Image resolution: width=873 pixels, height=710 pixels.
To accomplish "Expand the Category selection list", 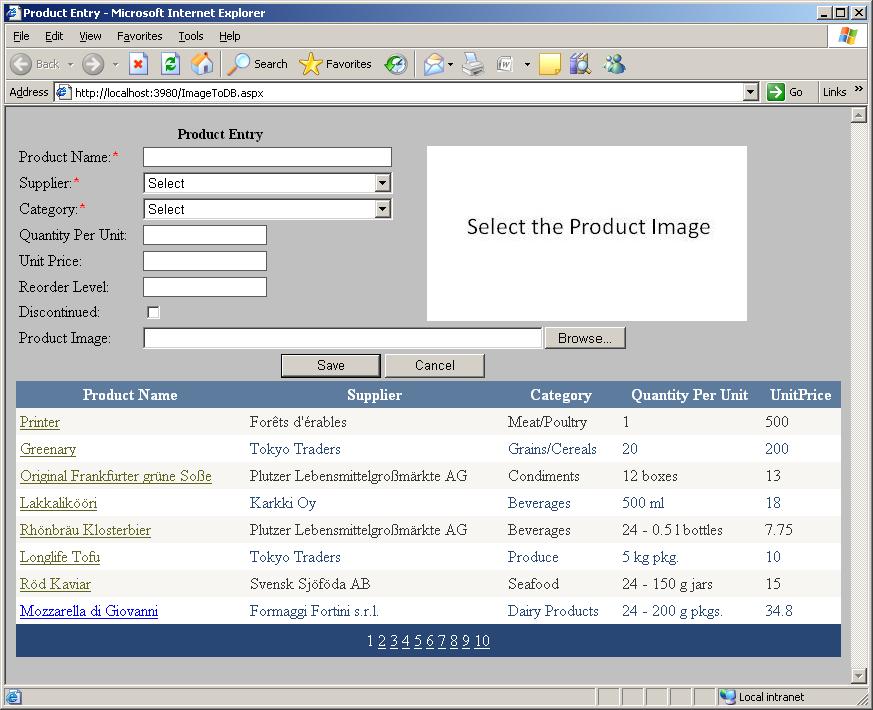I will point(383,209).
